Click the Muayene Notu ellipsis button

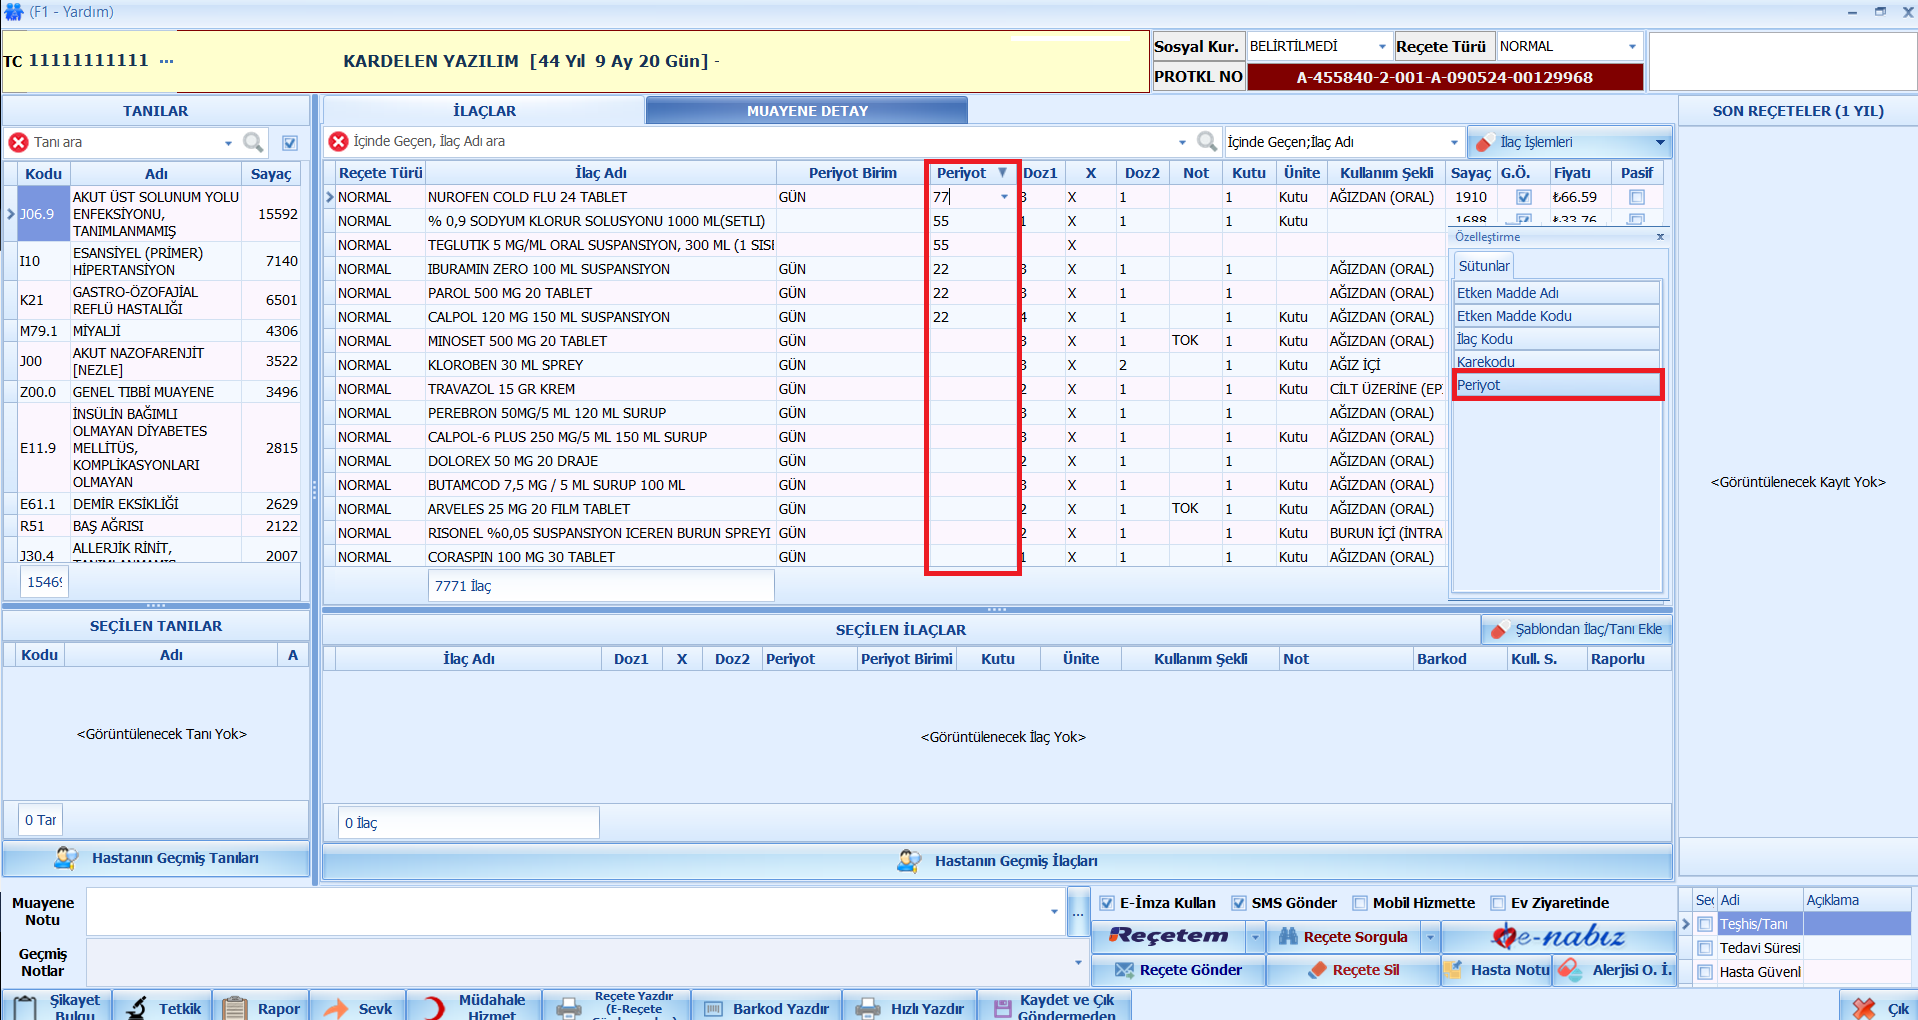tap(1078, 913)
